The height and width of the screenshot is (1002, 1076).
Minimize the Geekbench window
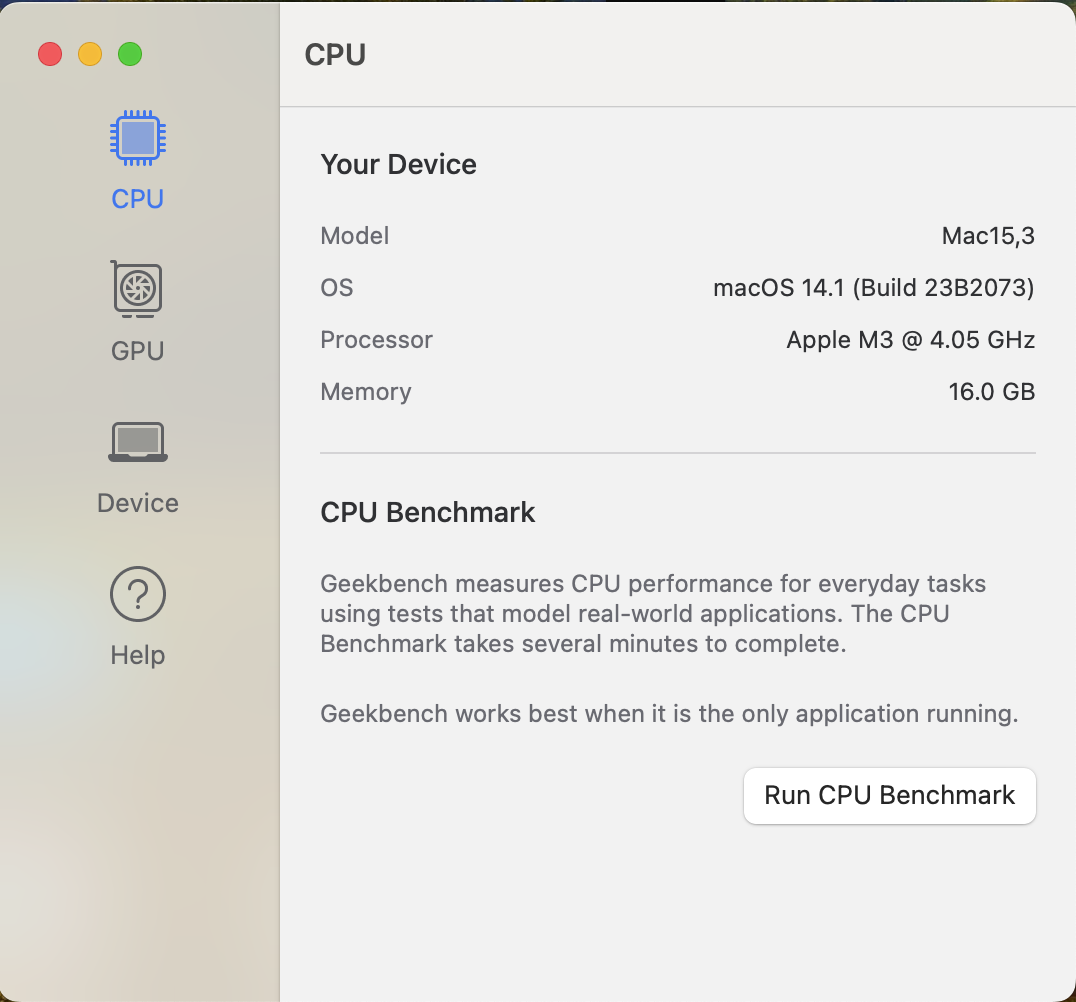(90, 54)
